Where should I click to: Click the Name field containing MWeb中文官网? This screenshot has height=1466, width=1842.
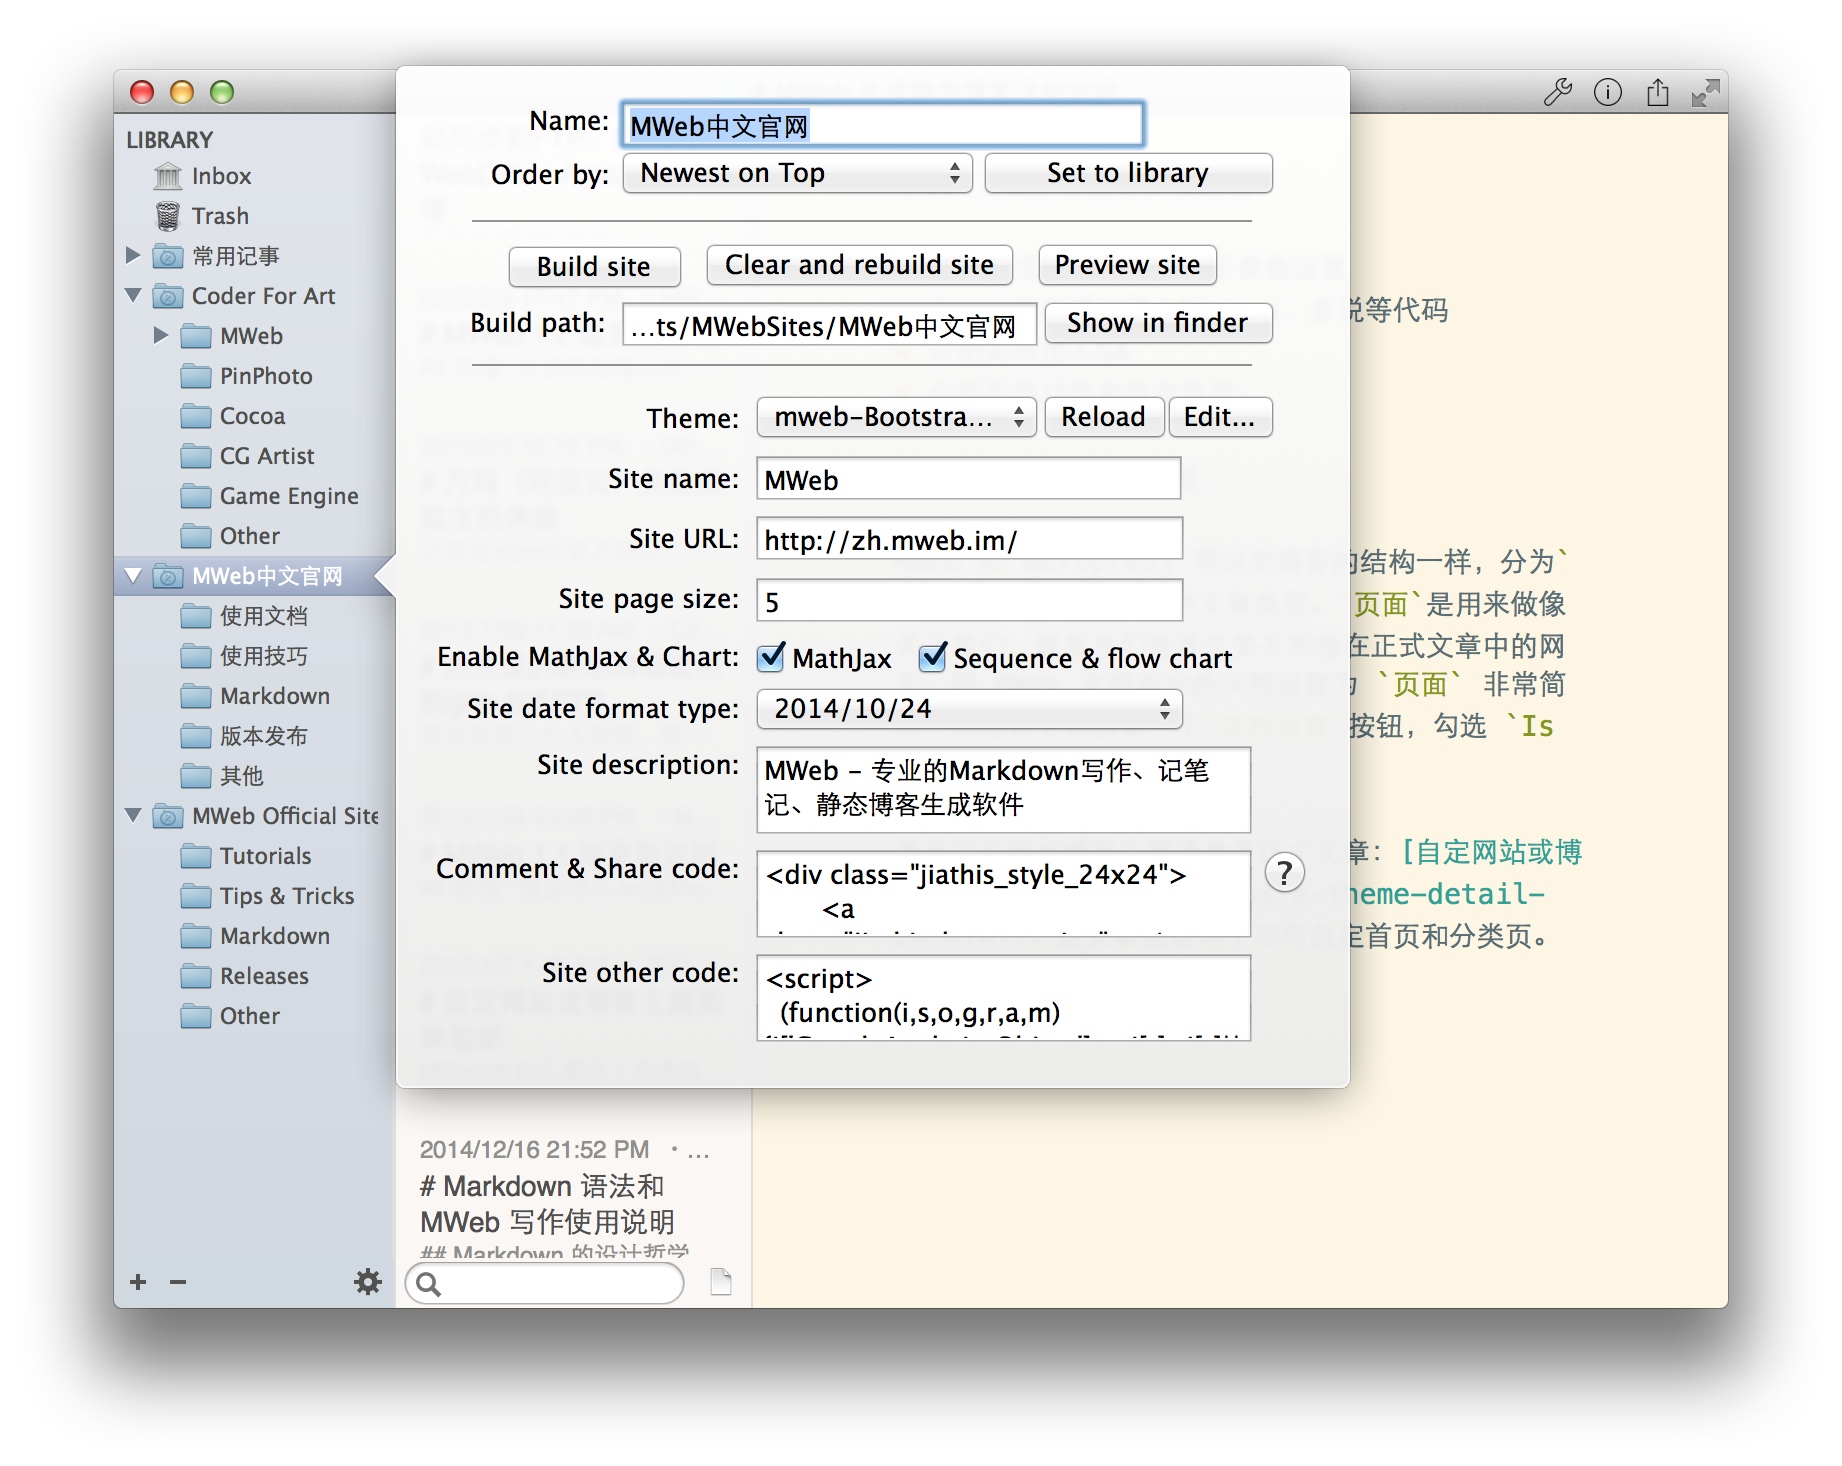882,126
